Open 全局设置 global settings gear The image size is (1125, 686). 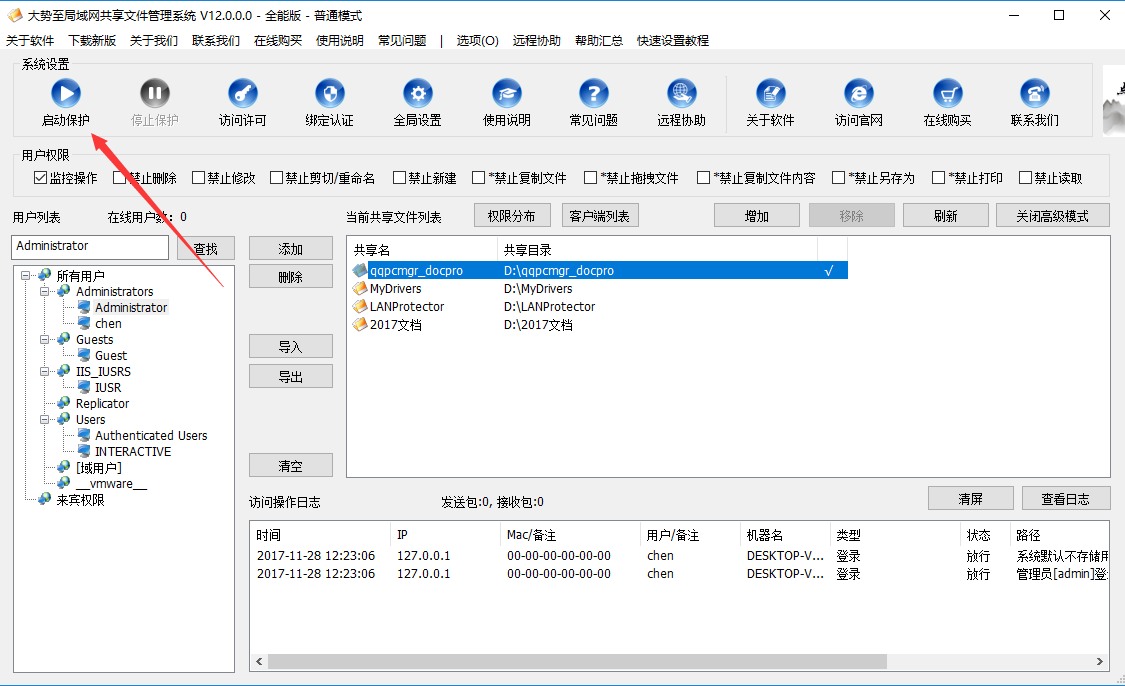(x=417, y=95)
